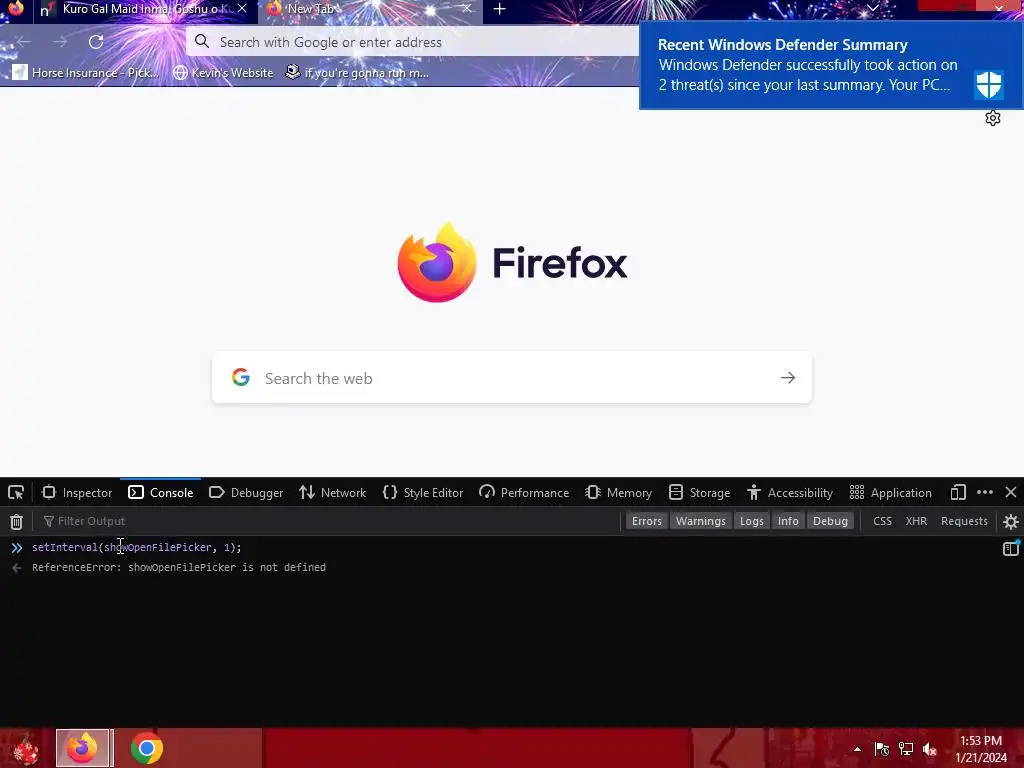Select the ReferenceError message text

(179, 568)
